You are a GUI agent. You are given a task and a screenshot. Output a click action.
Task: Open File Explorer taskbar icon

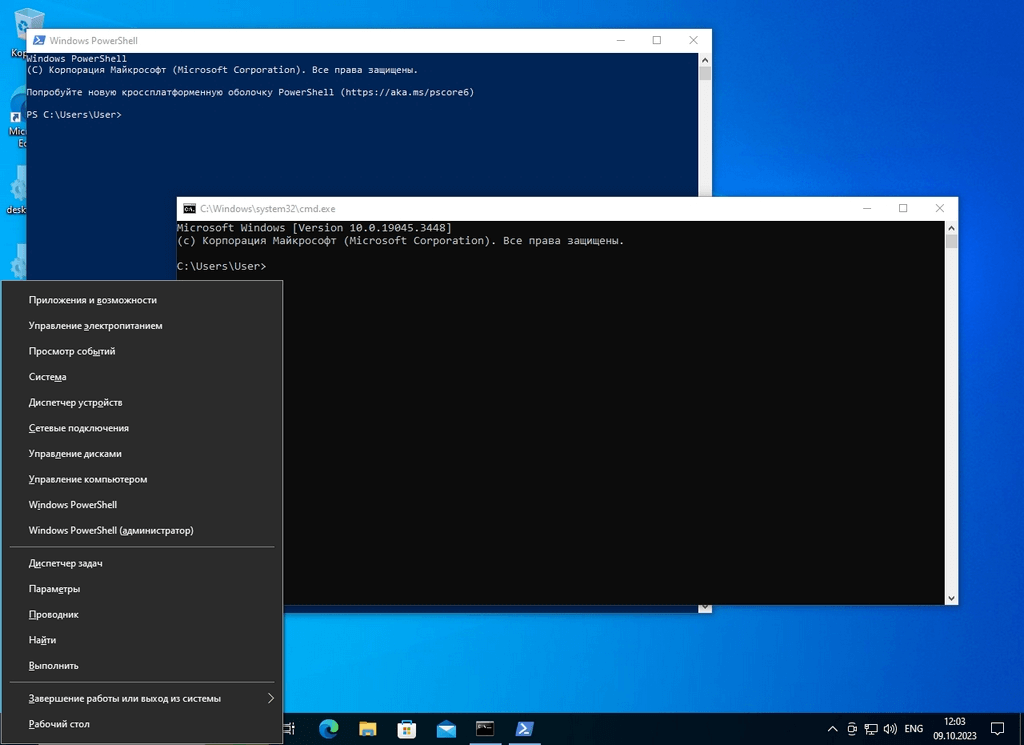tap(368, 729)
